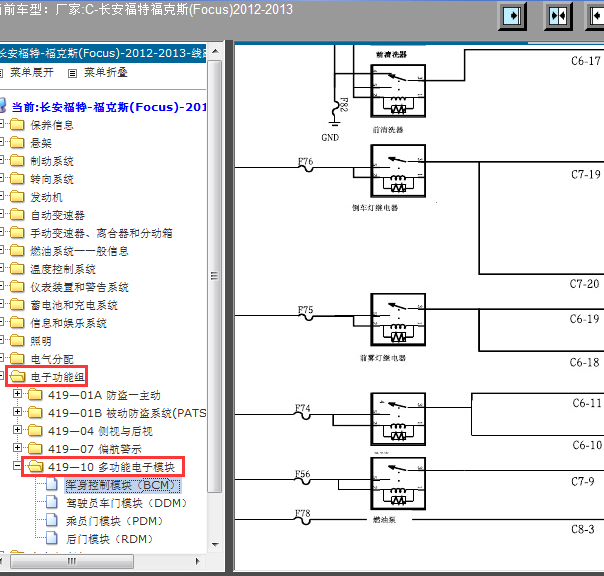
Task: Click the 菜单折叠 menu collapse button
Action: (106, 72)
